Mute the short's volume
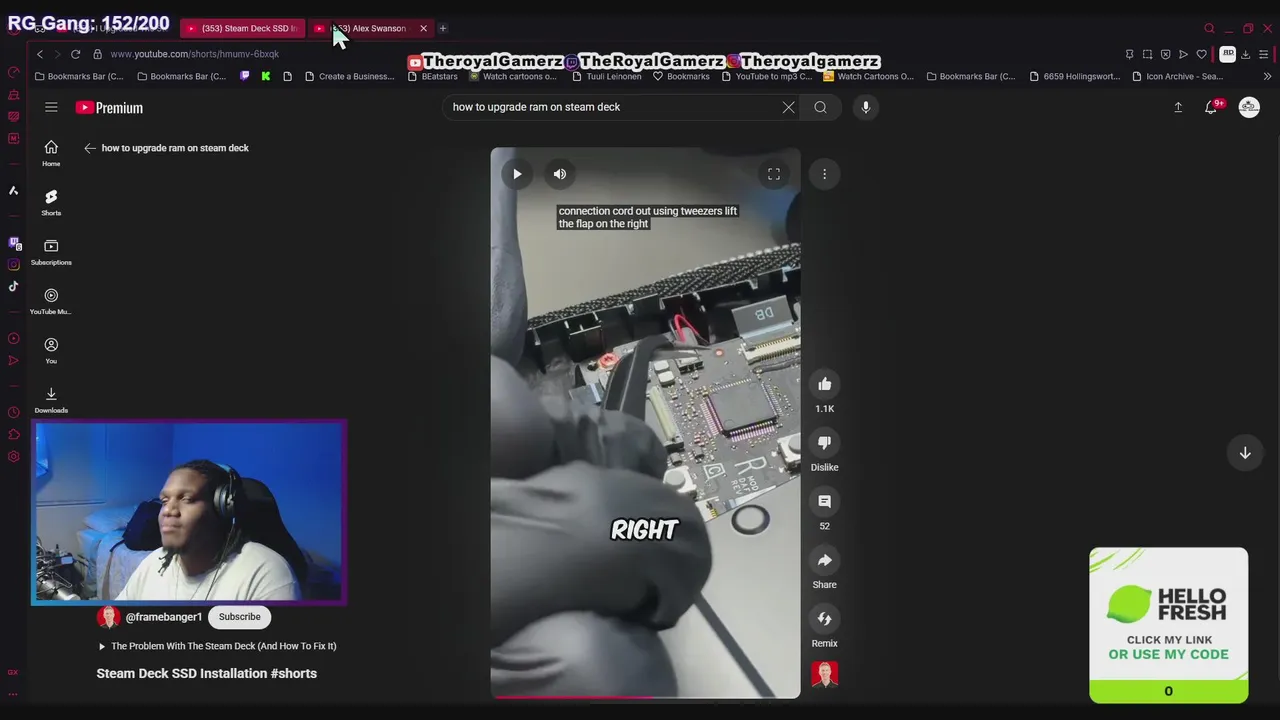Image resolution: width=1280 pixels, height=720 pixels. (x=560, y=174)
